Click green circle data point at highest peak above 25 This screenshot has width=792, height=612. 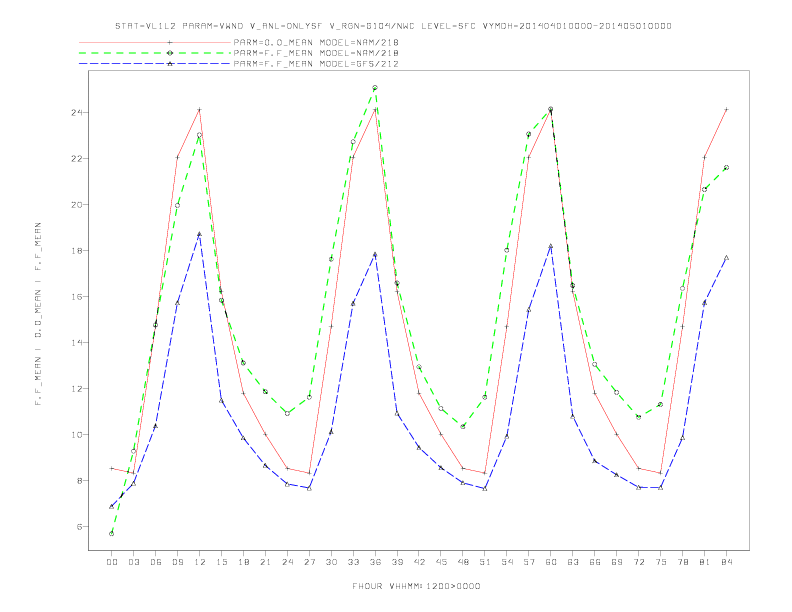(x=375, y=88)
